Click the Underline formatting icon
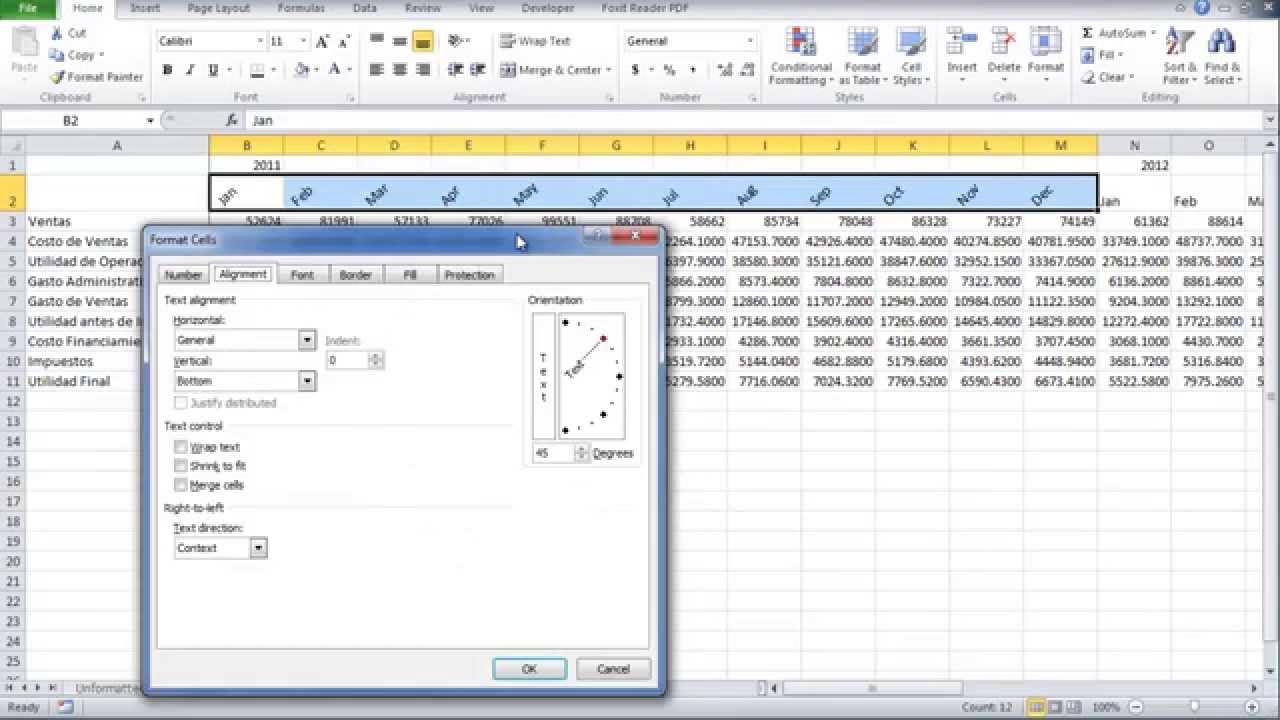Image resolution: width=1280 pixels, height=720 pixels. [213, 70]
